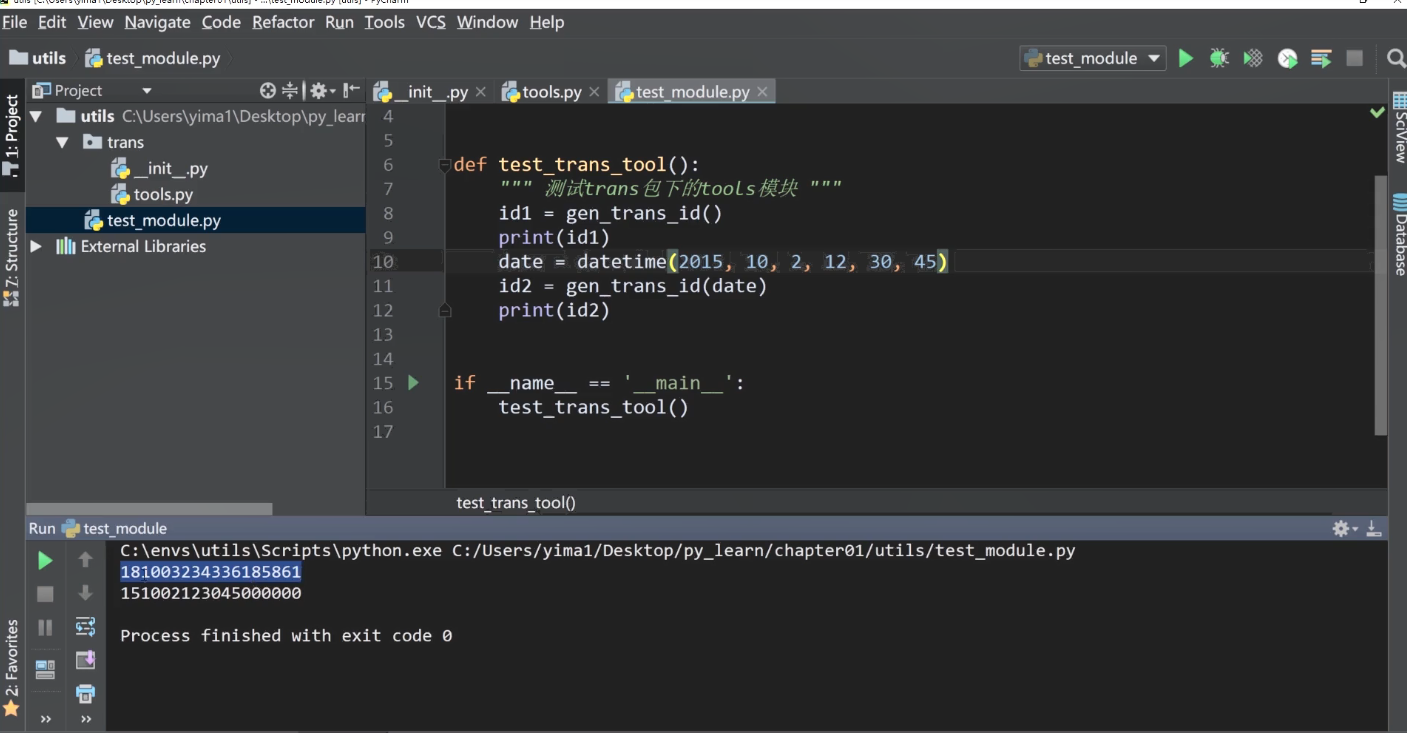Start debugging with the Debug bug icon
The image size is (1407, 733).
[x=1219, y=59]
